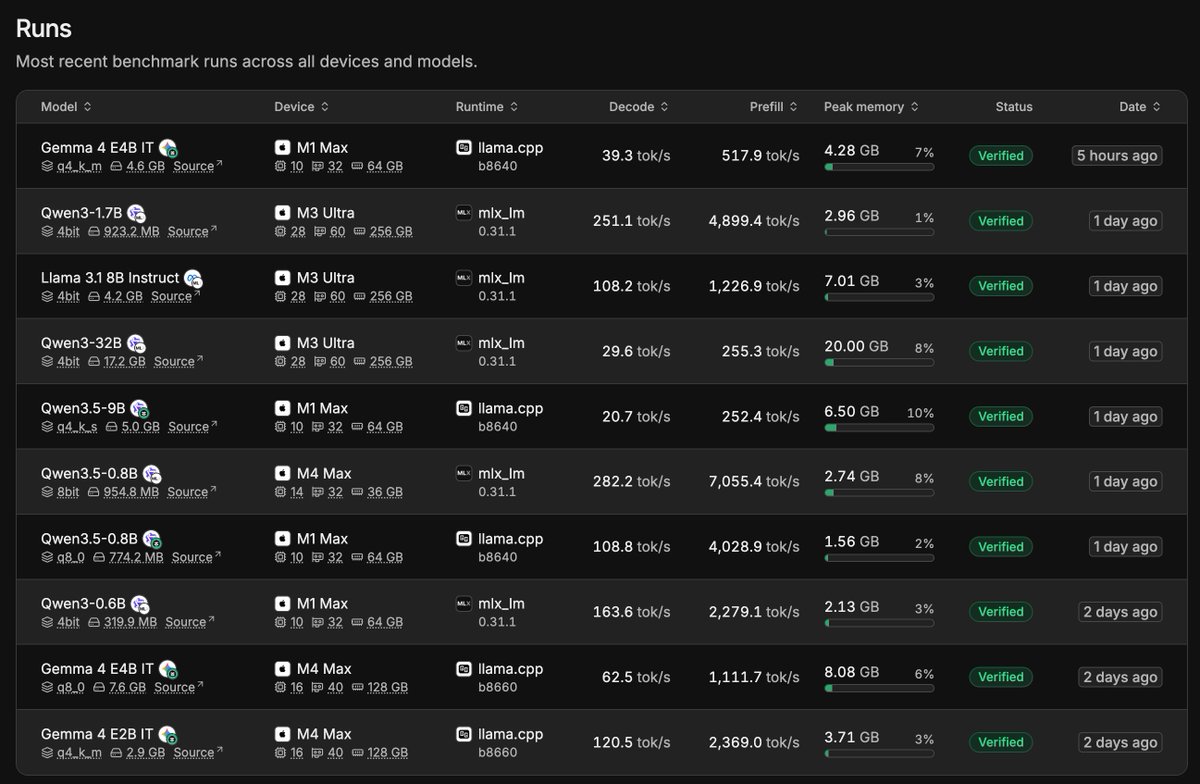Image resolution: width=1200 pixels, height=784 pixels.
Task: Click the Verified badge in the Qwen3-0.6B row
Action: coord(1000,612)
